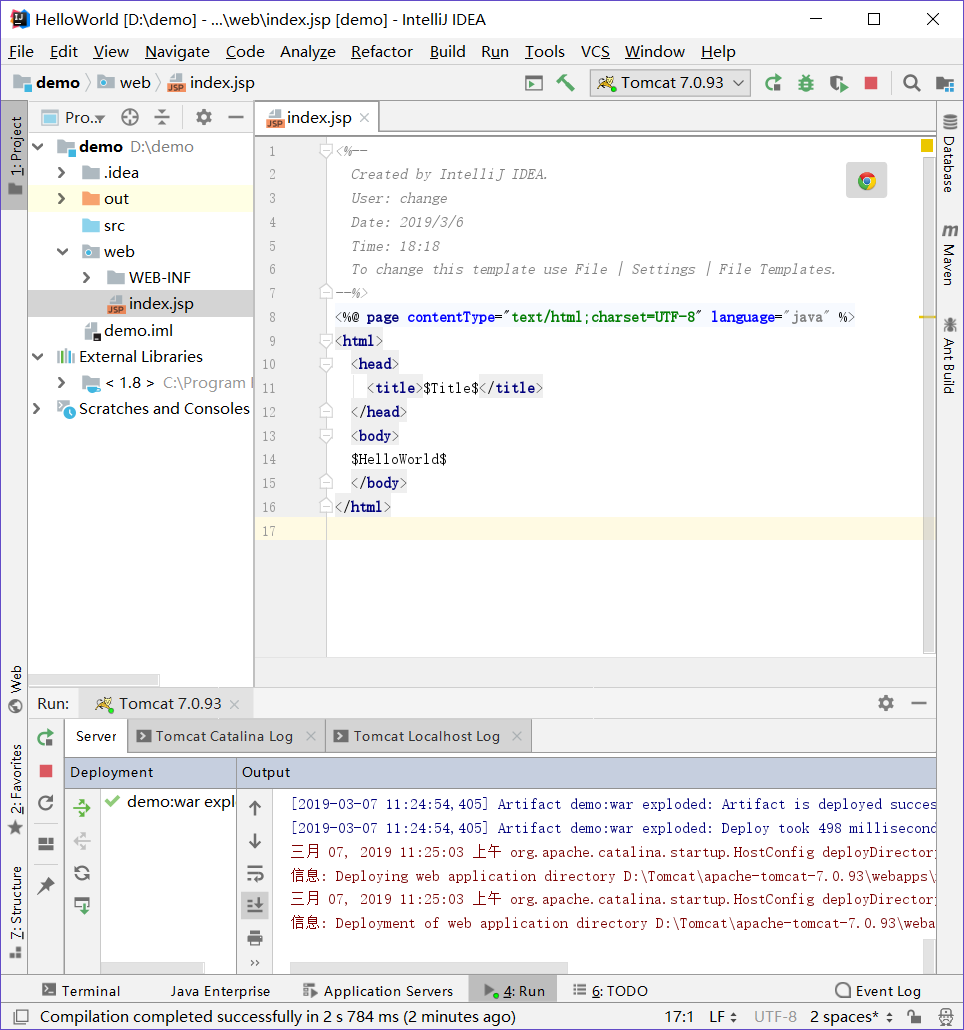Pin the Run tool window tab
Viewport: 964px width, 1030px height.
tap(46, 884)
